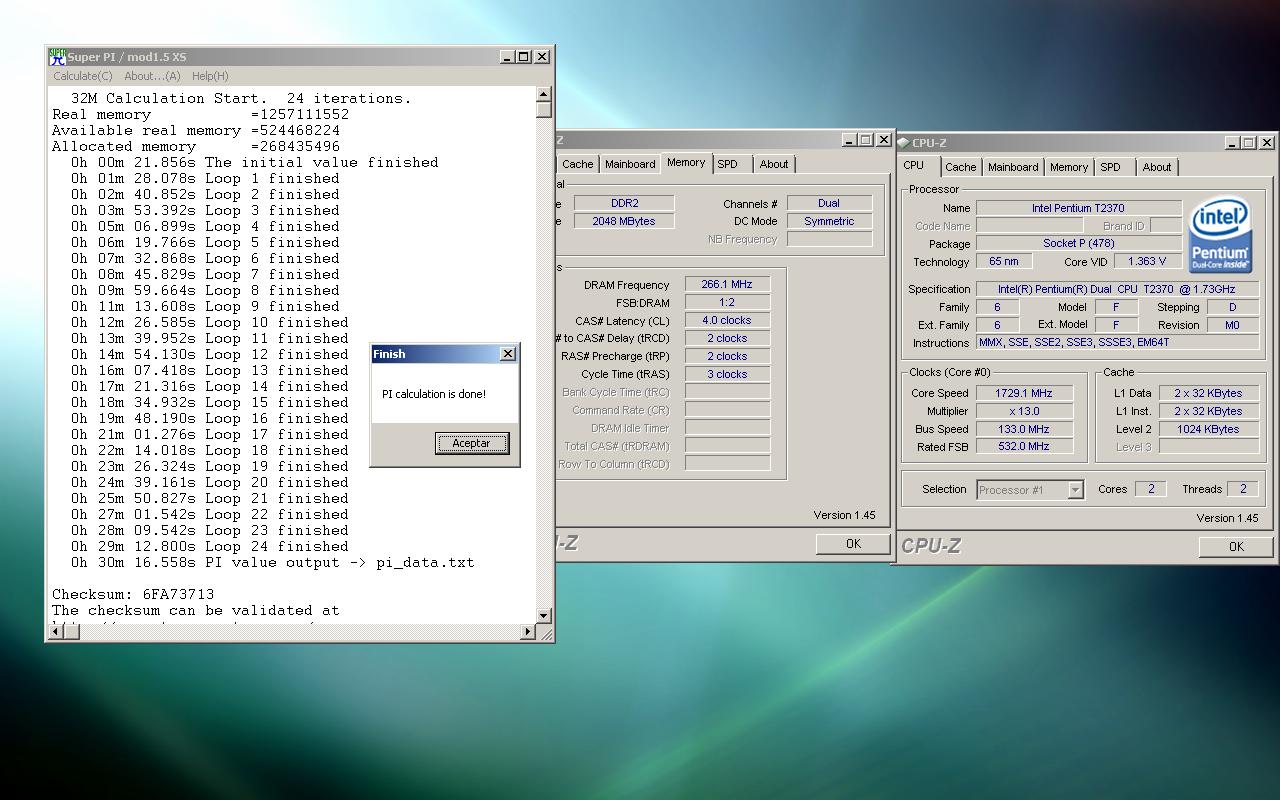
Task: Click the Core VID value 1.363 V
Action: click(x=1146, y=261)
